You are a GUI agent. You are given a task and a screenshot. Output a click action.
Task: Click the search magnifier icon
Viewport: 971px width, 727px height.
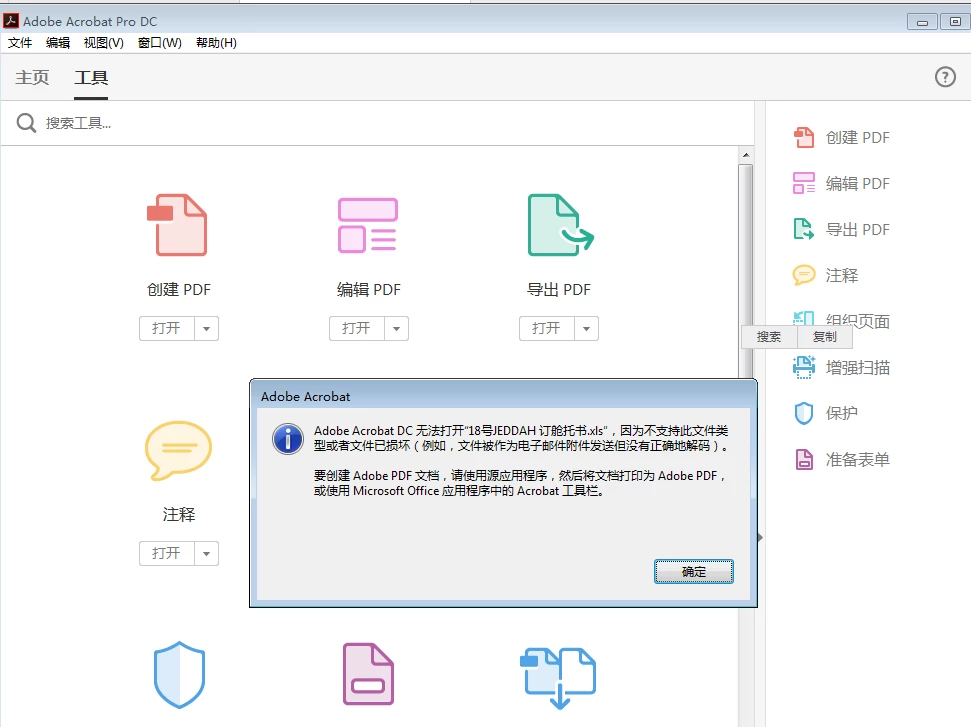coord(26,123)
